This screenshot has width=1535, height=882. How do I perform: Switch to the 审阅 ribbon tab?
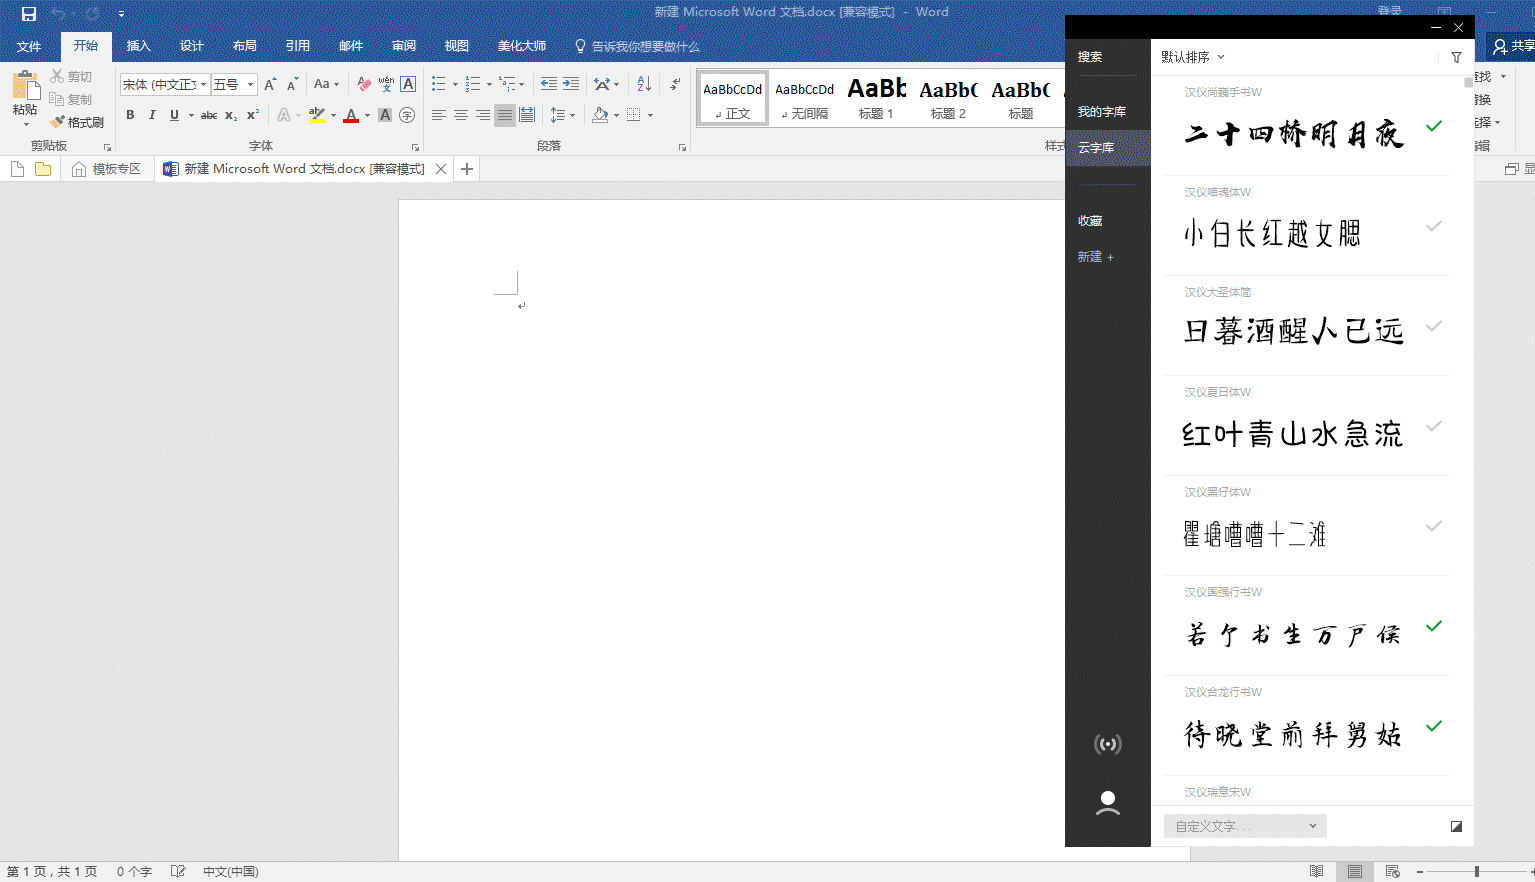[404, 46]
